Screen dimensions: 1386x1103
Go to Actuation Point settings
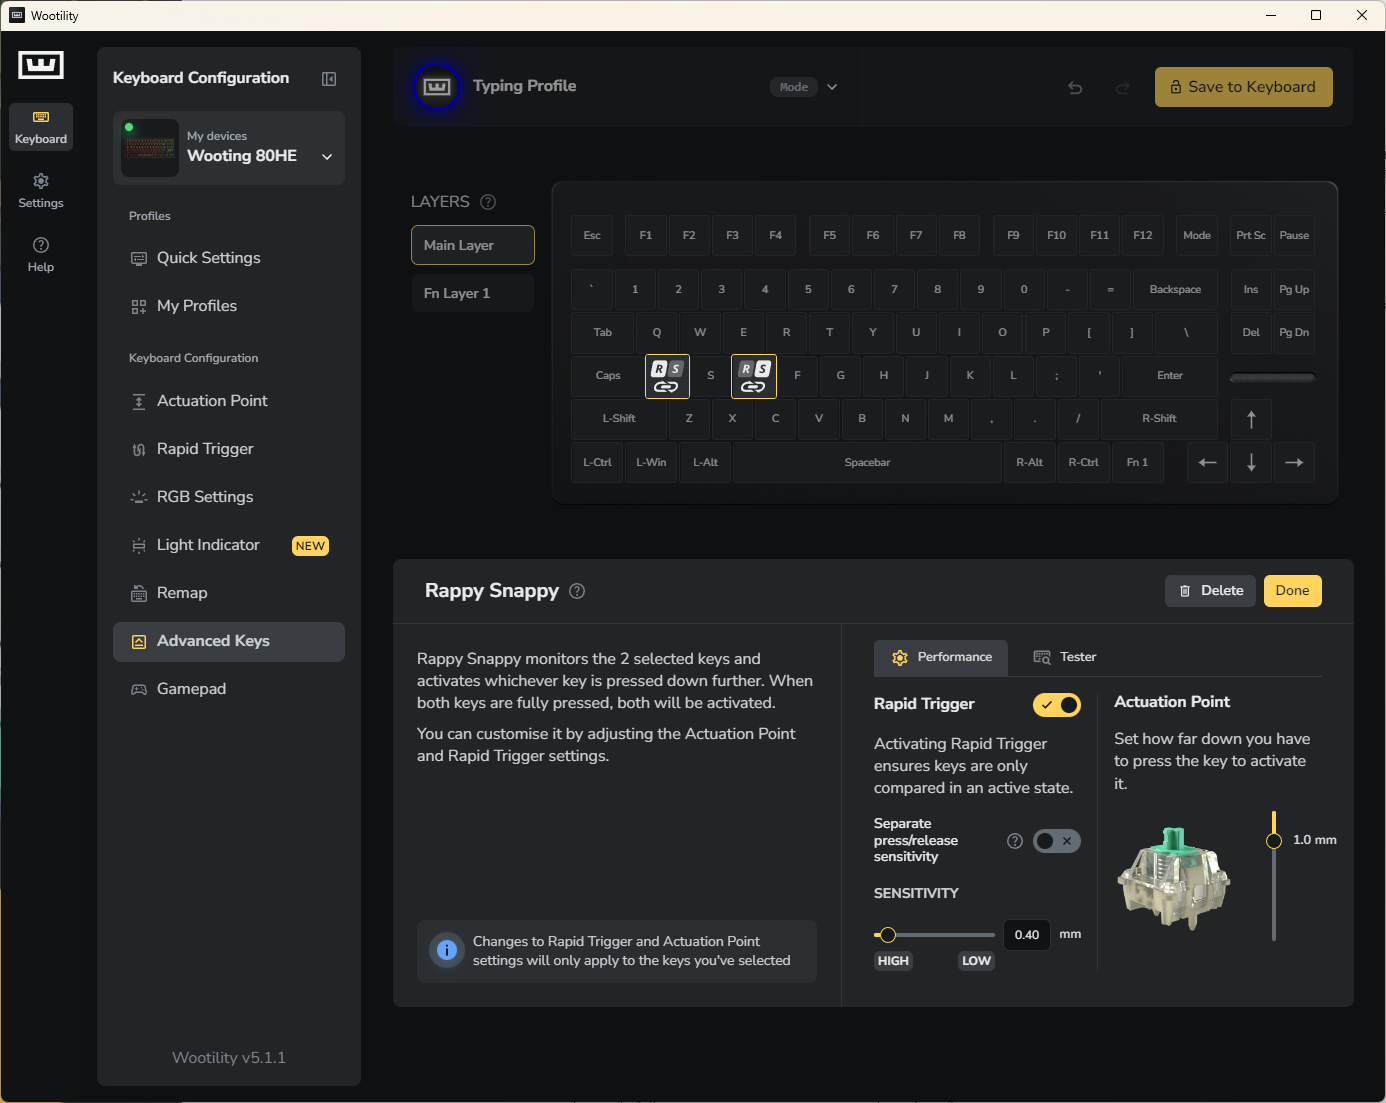(x=229, y=401)
